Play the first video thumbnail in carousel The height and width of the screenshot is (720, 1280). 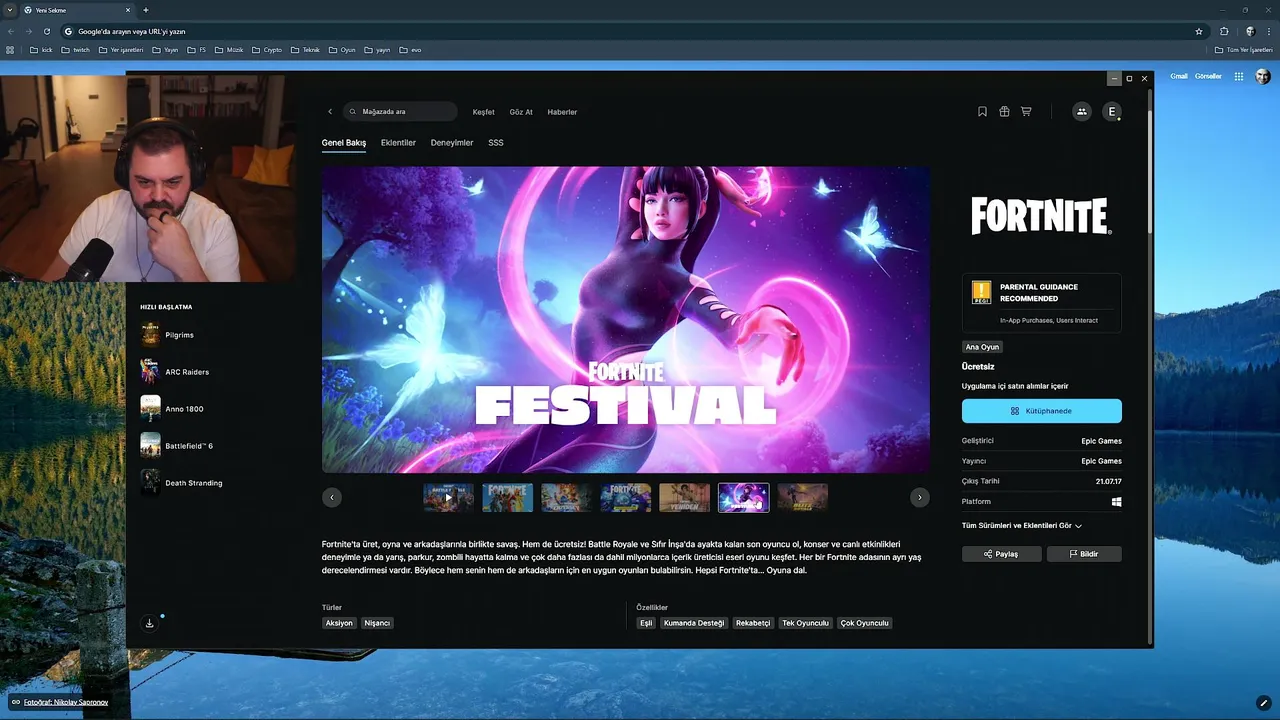click(x=448, y=497)
